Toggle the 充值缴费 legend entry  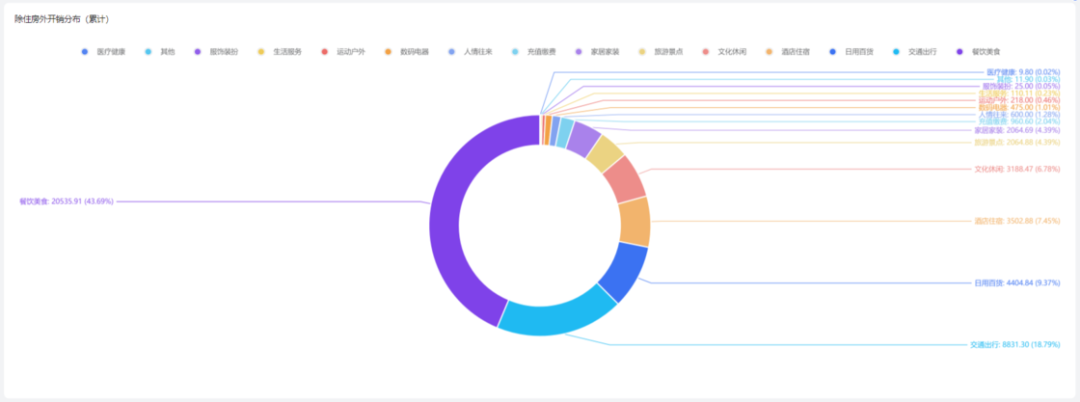(x=533, y=52)
